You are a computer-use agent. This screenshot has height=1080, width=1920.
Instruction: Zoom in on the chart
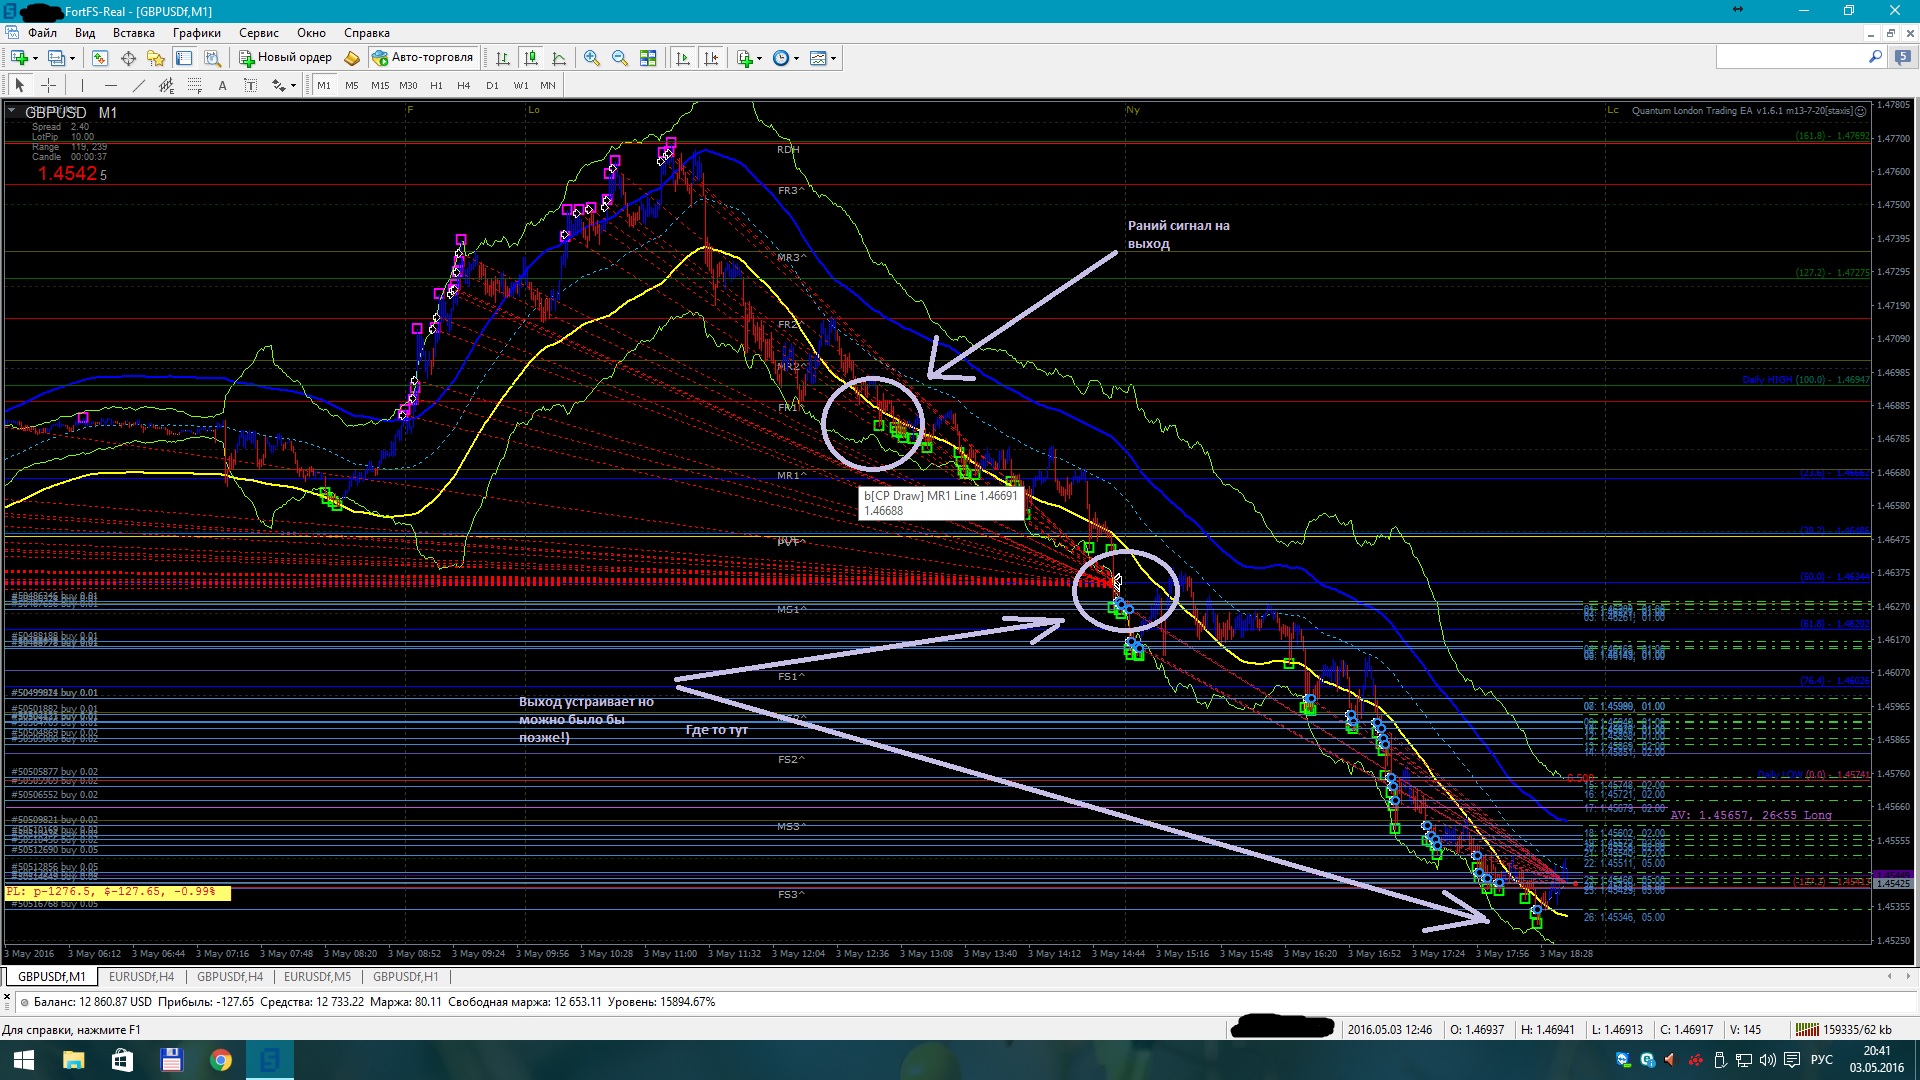pos(592,58)
